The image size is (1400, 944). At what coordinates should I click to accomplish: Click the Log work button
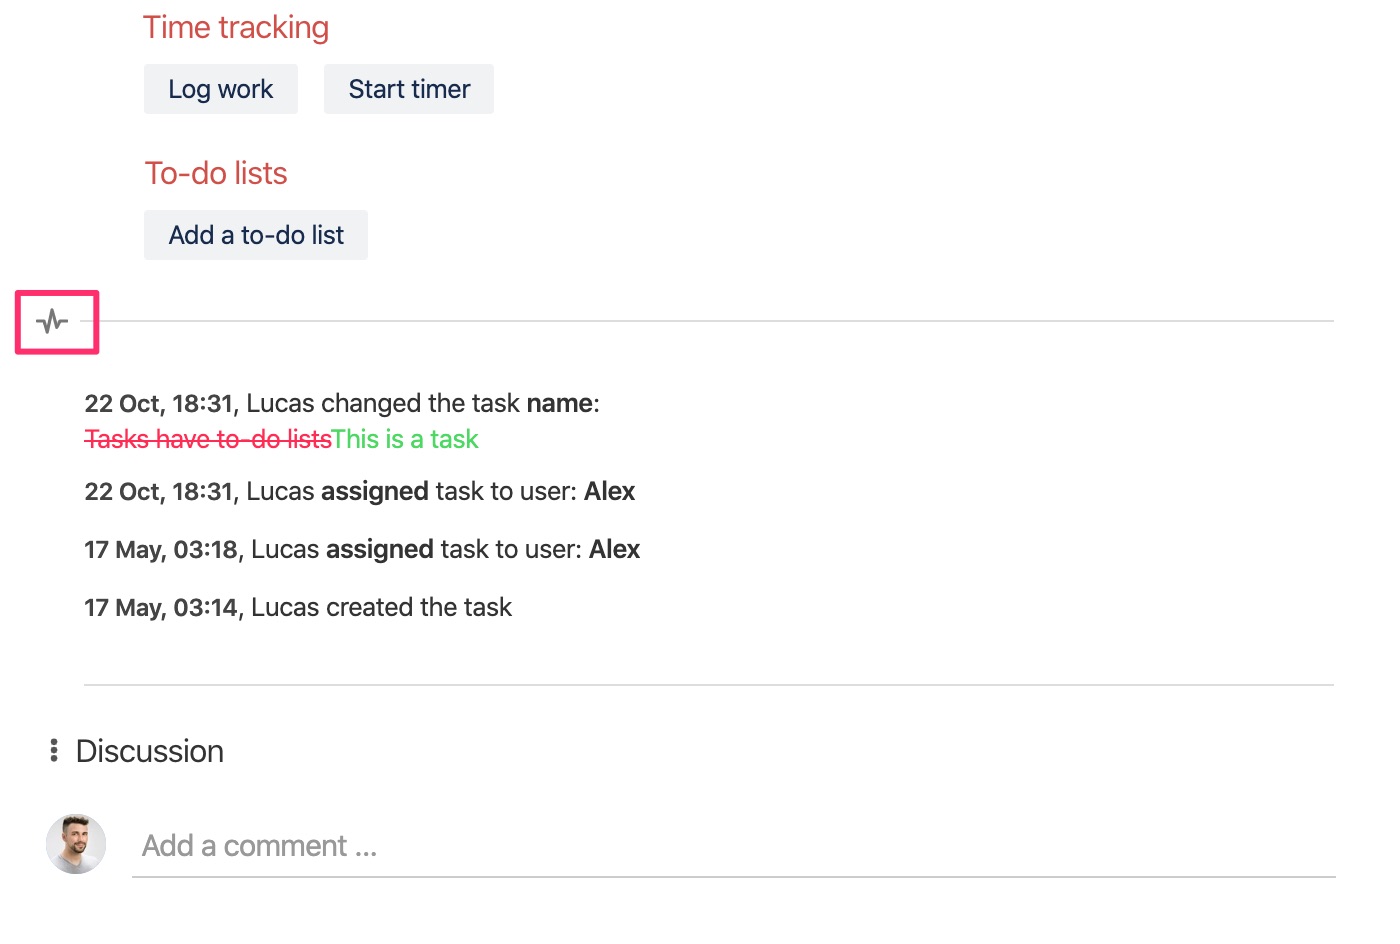[x=221, y=89]
